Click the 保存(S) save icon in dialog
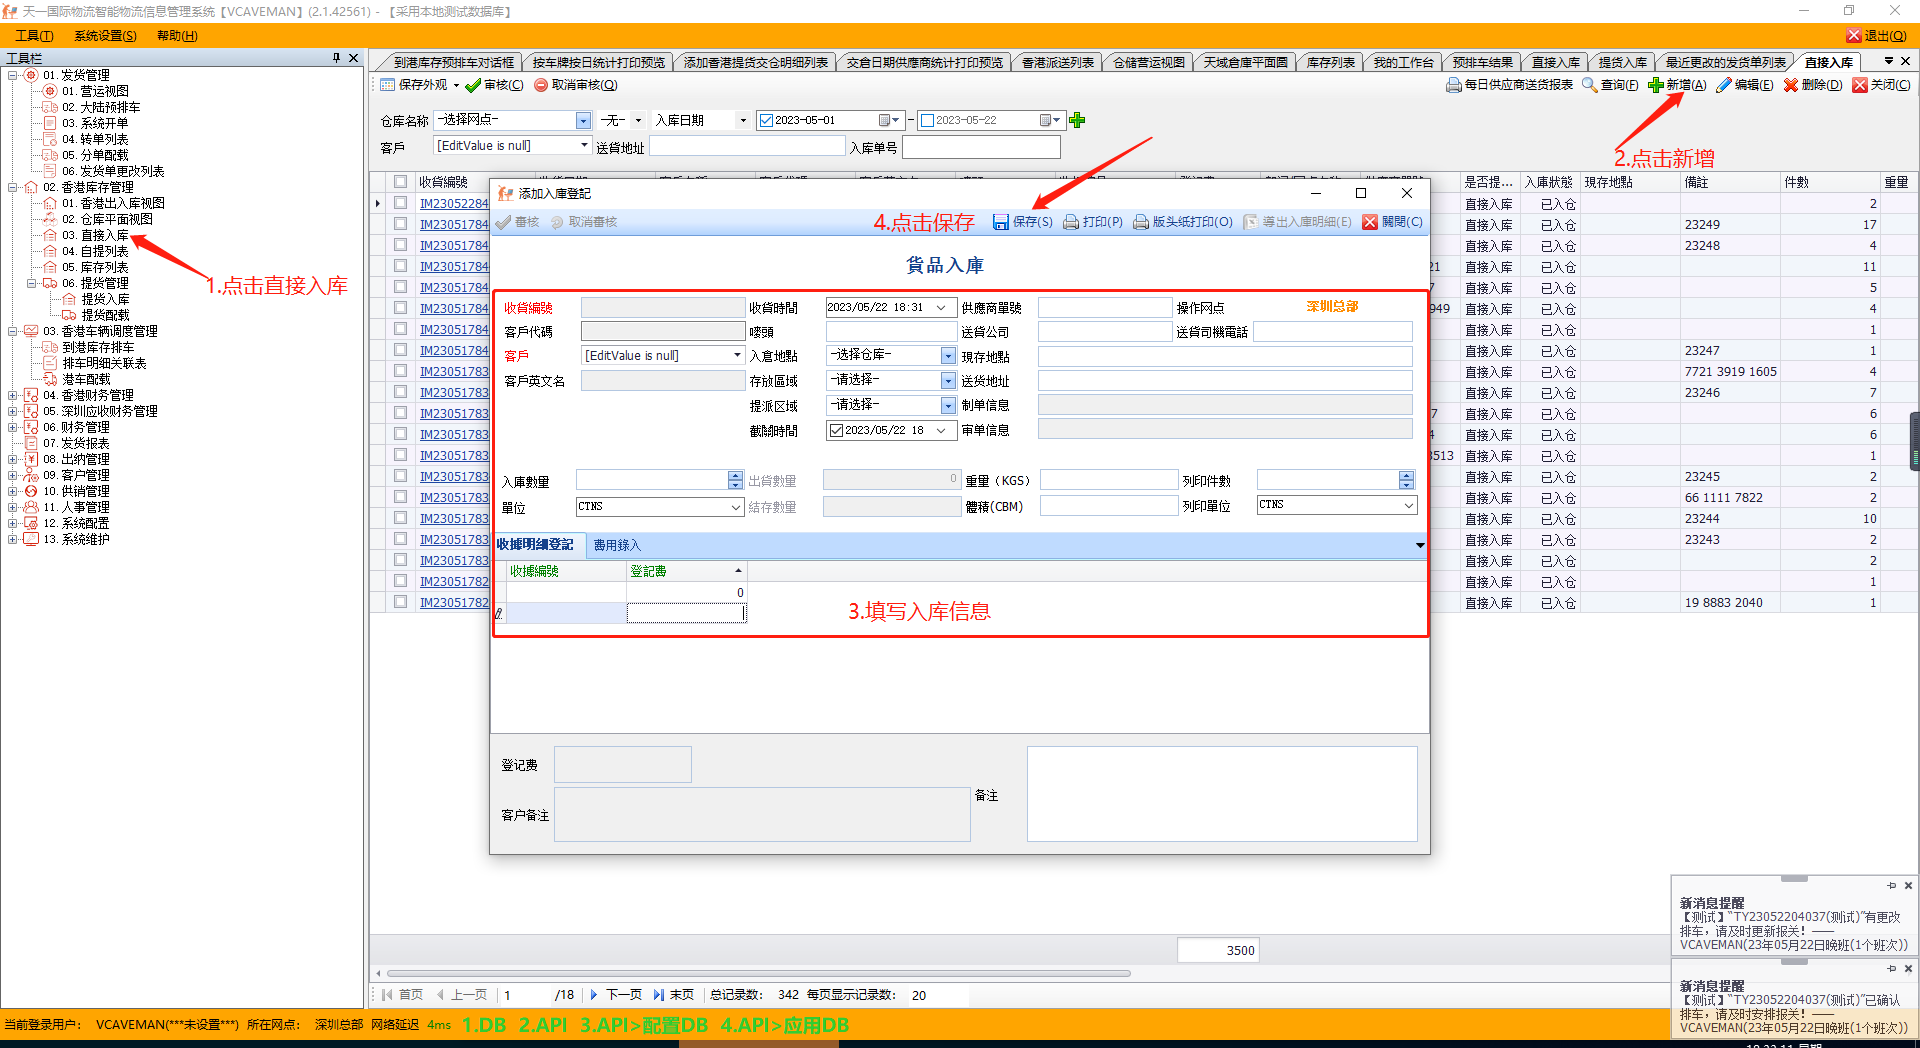This screenshot has width=1920, height=1048. [x=1000, y=222]
